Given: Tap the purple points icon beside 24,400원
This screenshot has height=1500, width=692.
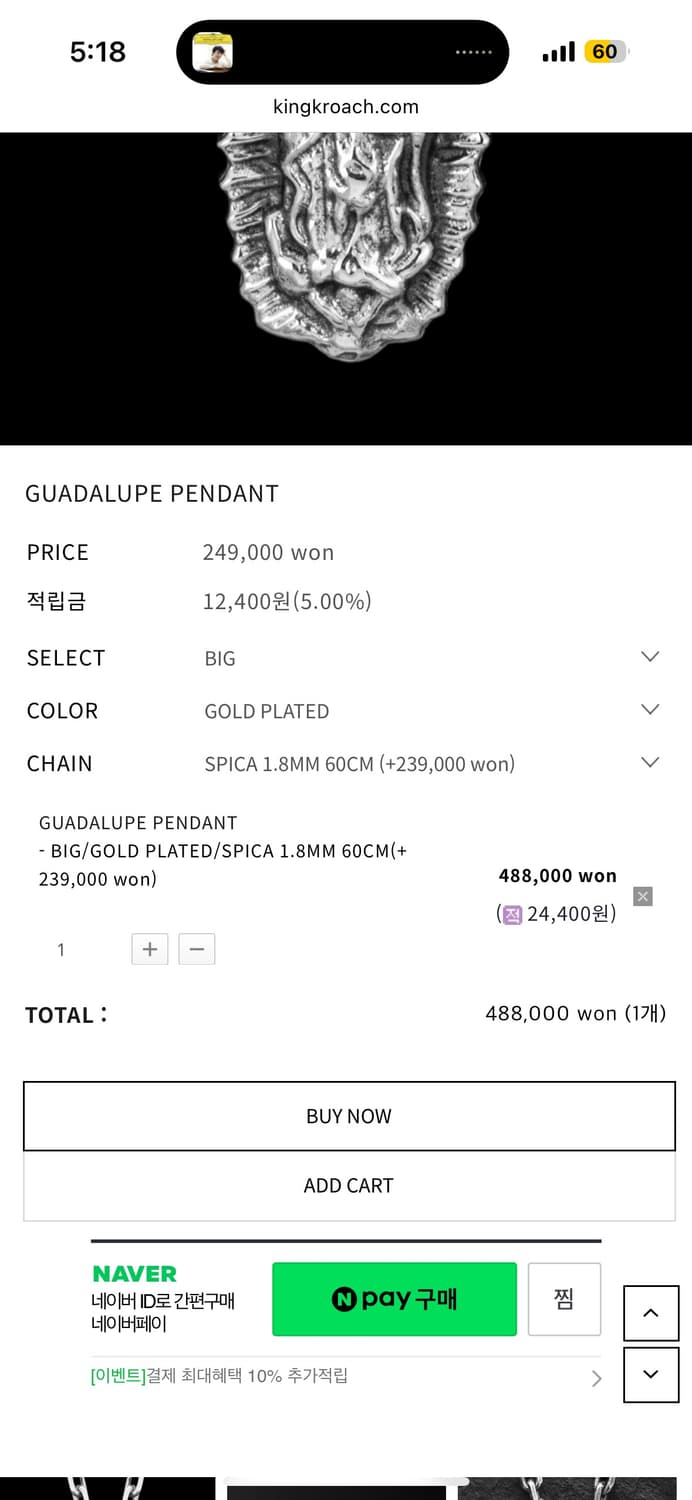Looking at the screenshot, I should point(513,914).
